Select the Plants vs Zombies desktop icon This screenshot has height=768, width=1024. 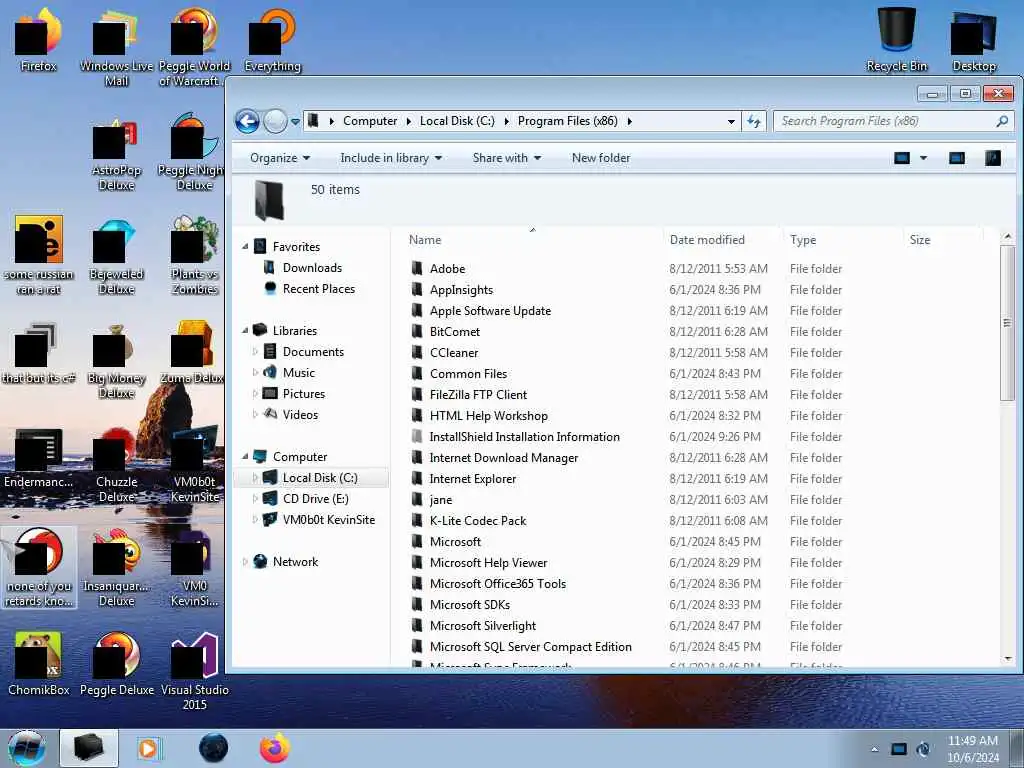(195, 255)
